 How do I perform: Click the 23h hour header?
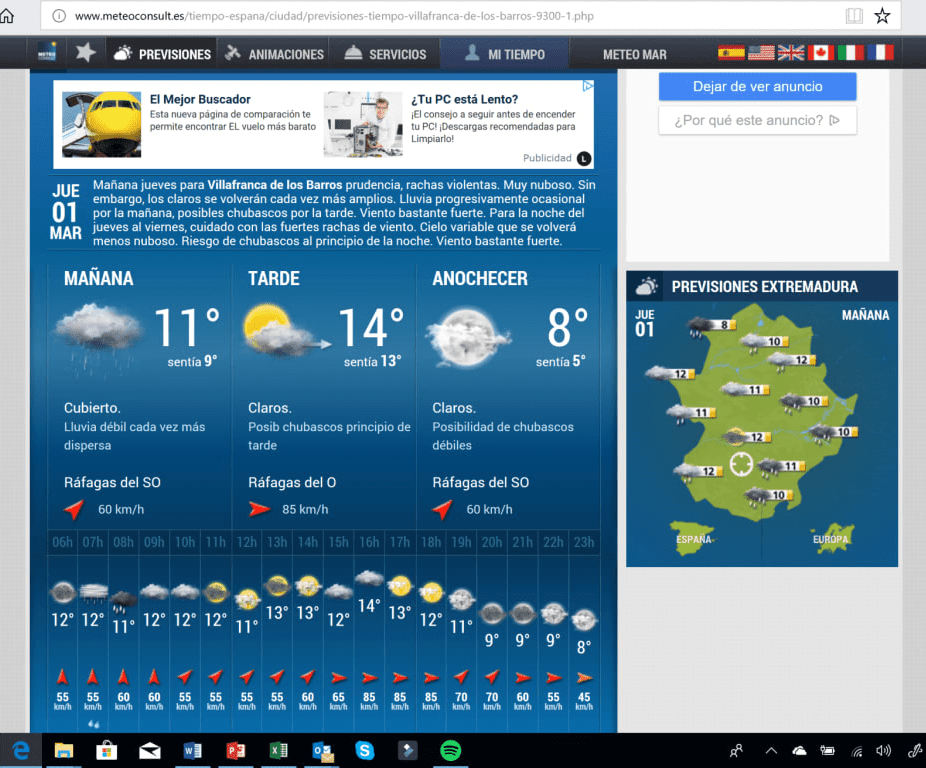pos(584,542)
